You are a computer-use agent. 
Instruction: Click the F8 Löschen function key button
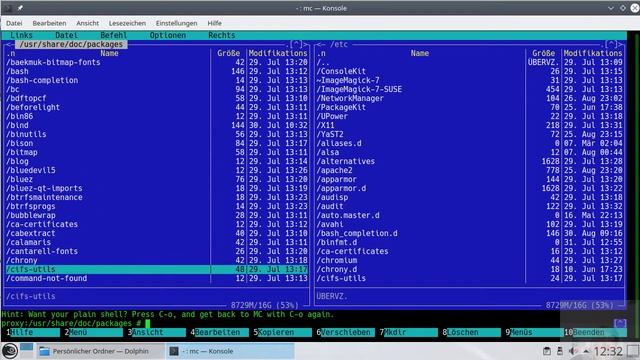473,332
